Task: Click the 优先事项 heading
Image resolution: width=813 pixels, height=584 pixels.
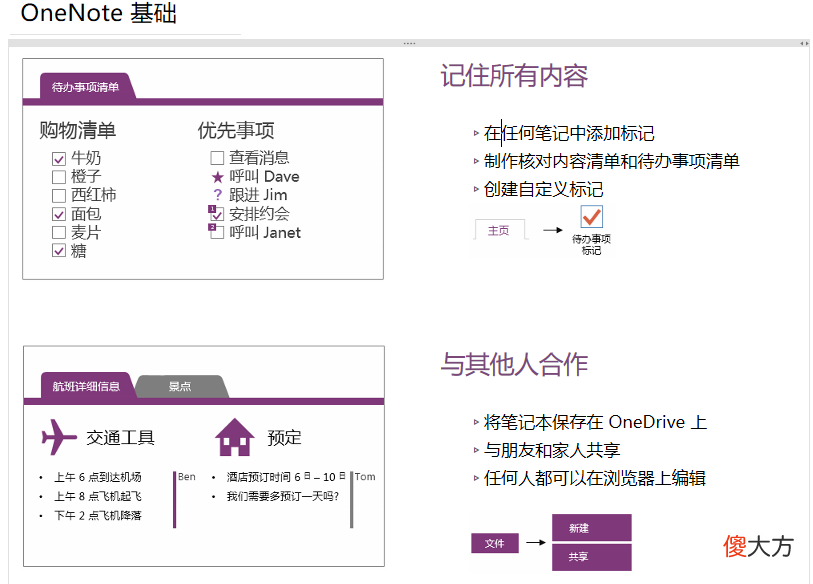Action: pos(236,130)
